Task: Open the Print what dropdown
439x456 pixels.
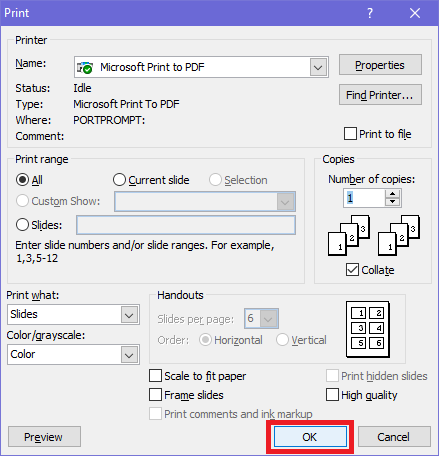Action: [x=129, y=315]
